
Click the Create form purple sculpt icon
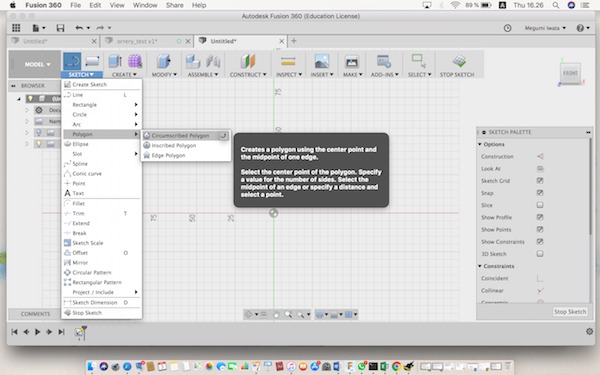click(135, 61)
